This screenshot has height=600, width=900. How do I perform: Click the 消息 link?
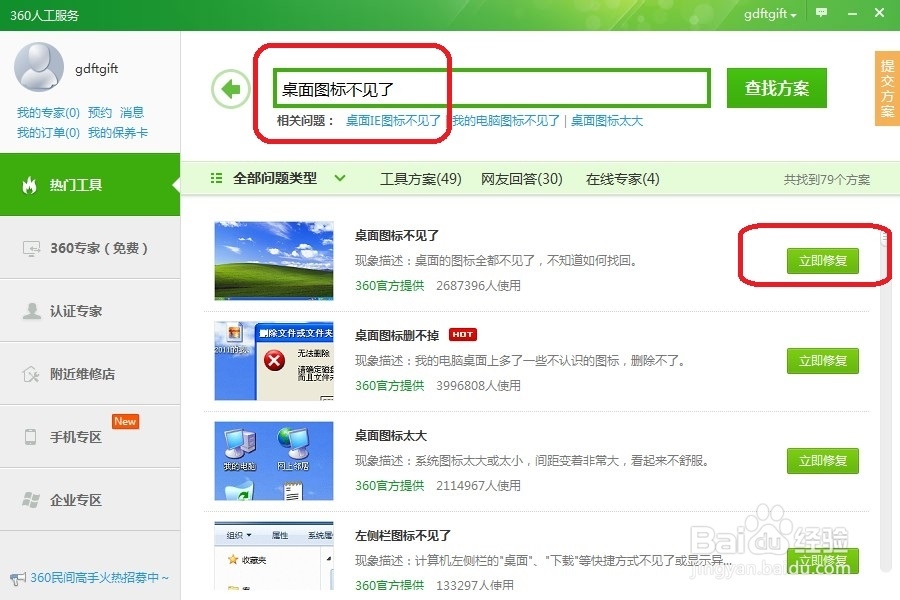132,113
